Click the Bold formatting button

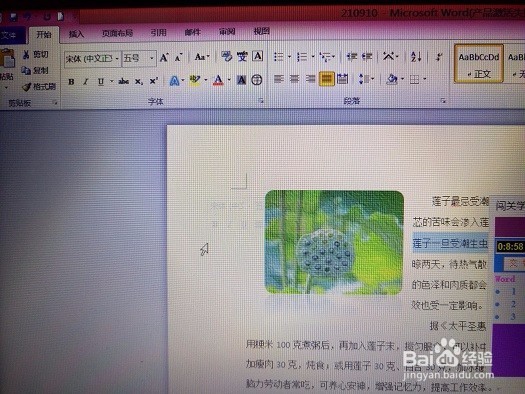tap(71, 82)
